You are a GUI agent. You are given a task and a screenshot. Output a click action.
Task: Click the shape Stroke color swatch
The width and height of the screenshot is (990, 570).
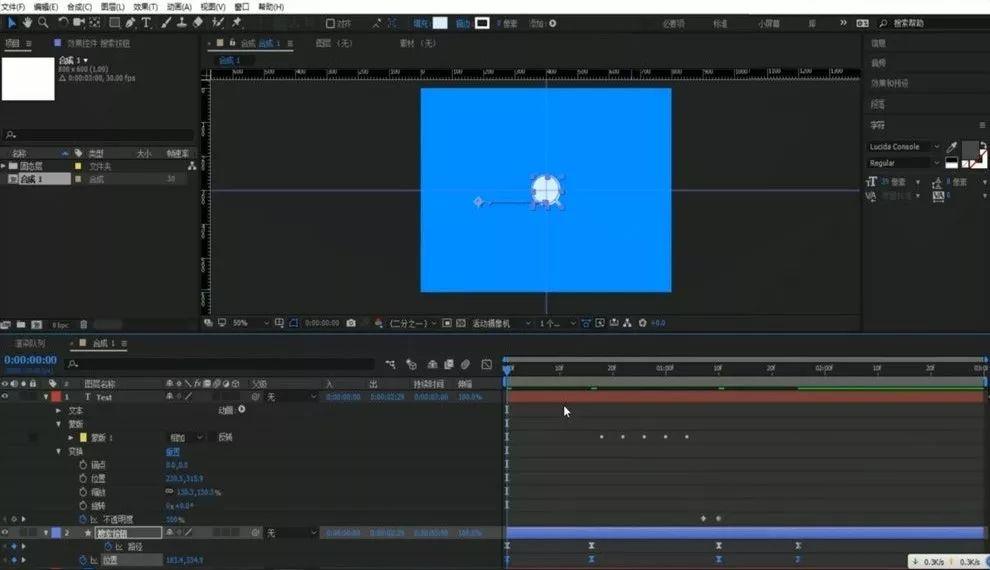[482, 23]
